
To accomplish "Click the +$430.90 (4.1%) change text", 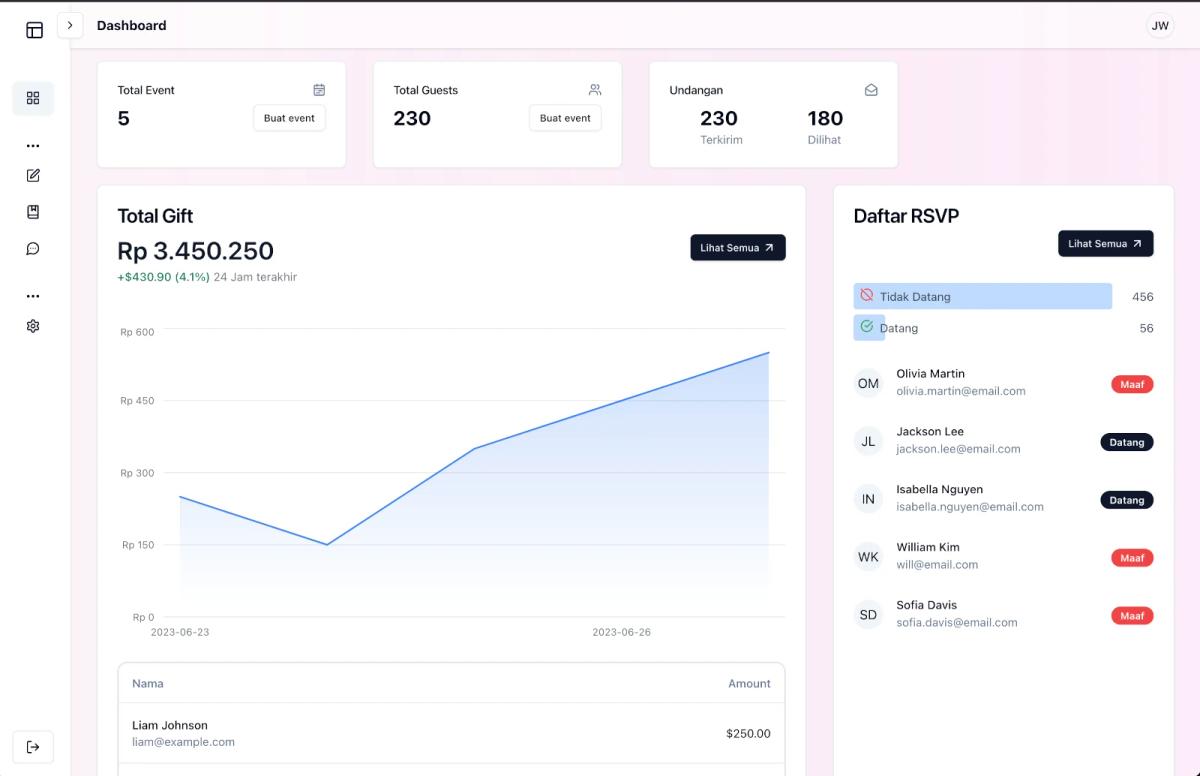I will point(163,277).
